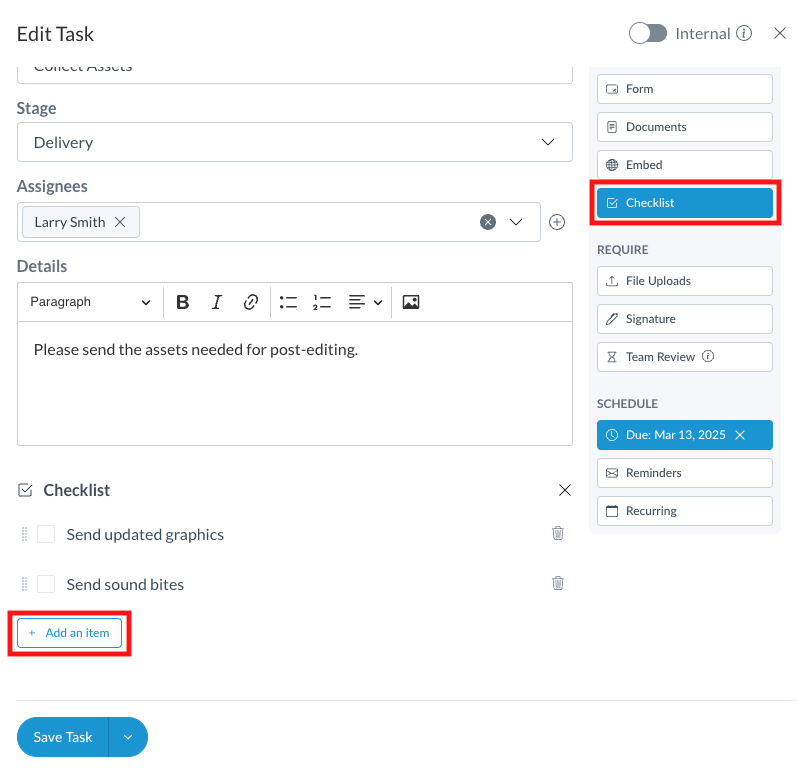Expand the Save Task options arrow
The image size is (797, 772).
coord(128,737)
